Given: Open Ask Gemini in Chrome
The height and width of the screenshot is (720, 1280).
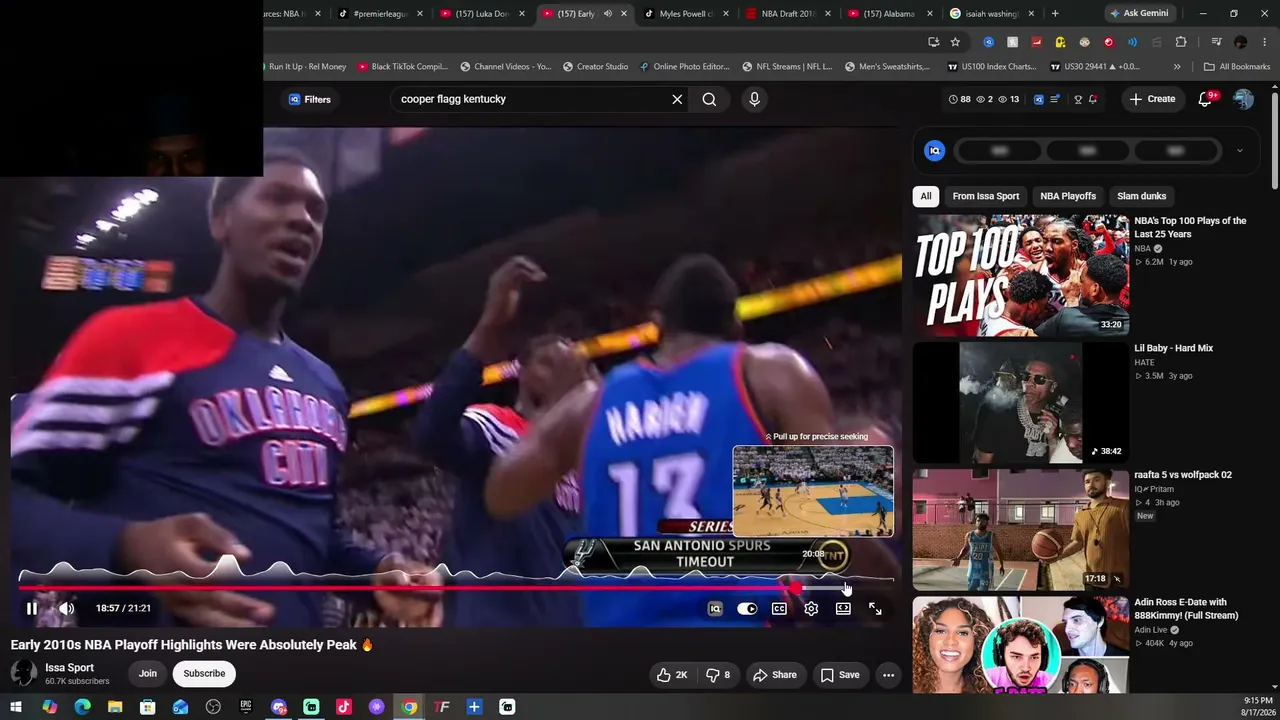Looking at the screenshot, I should pos(1138,14).
